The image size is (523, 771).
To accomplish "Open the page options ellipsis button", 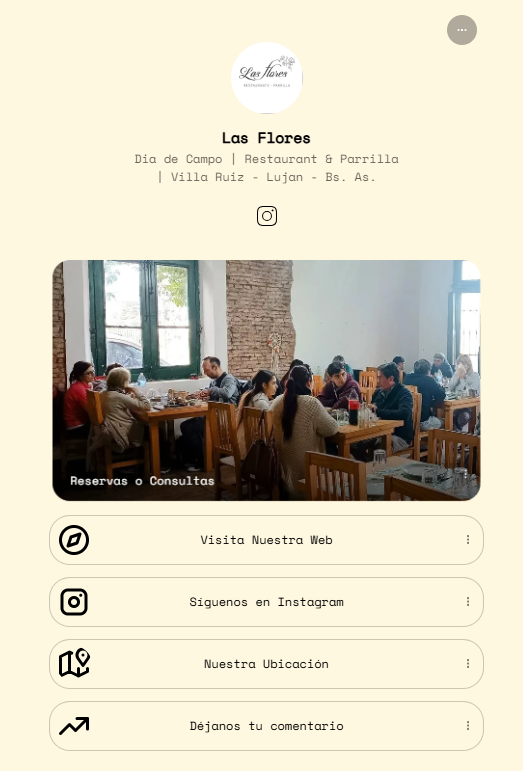I will 462,30.
